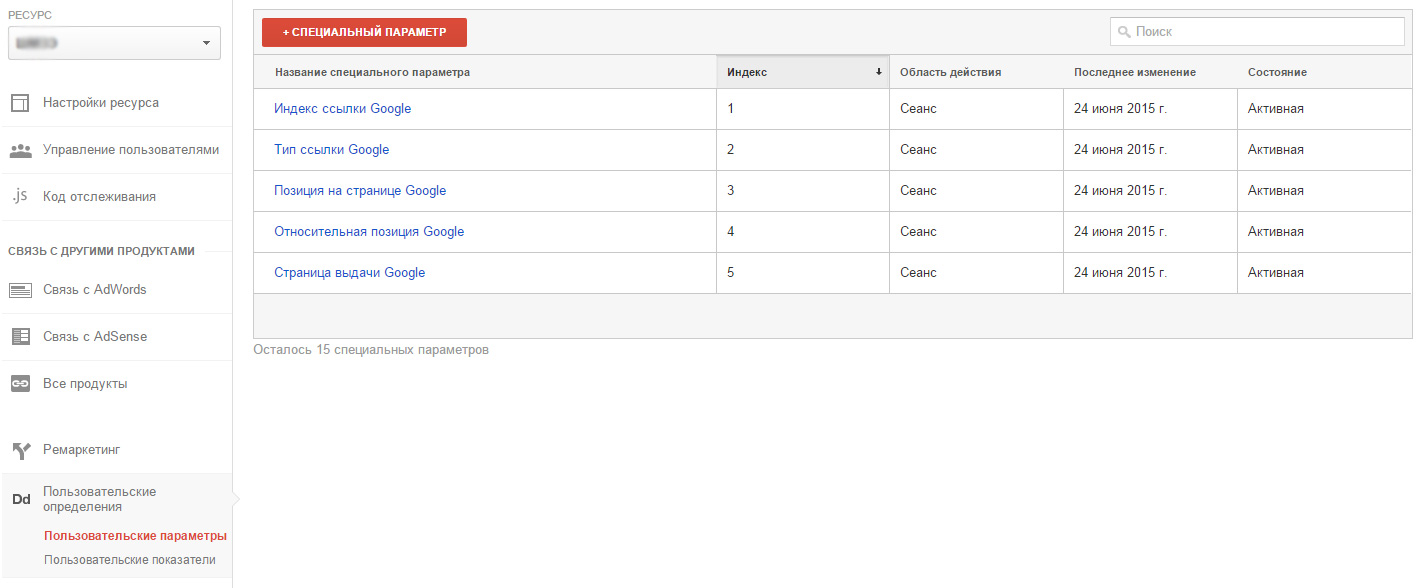This screenshot has height=588, width=1425.
Task: Select Пользовательские показатели submenu item
Action: [130, 560]
